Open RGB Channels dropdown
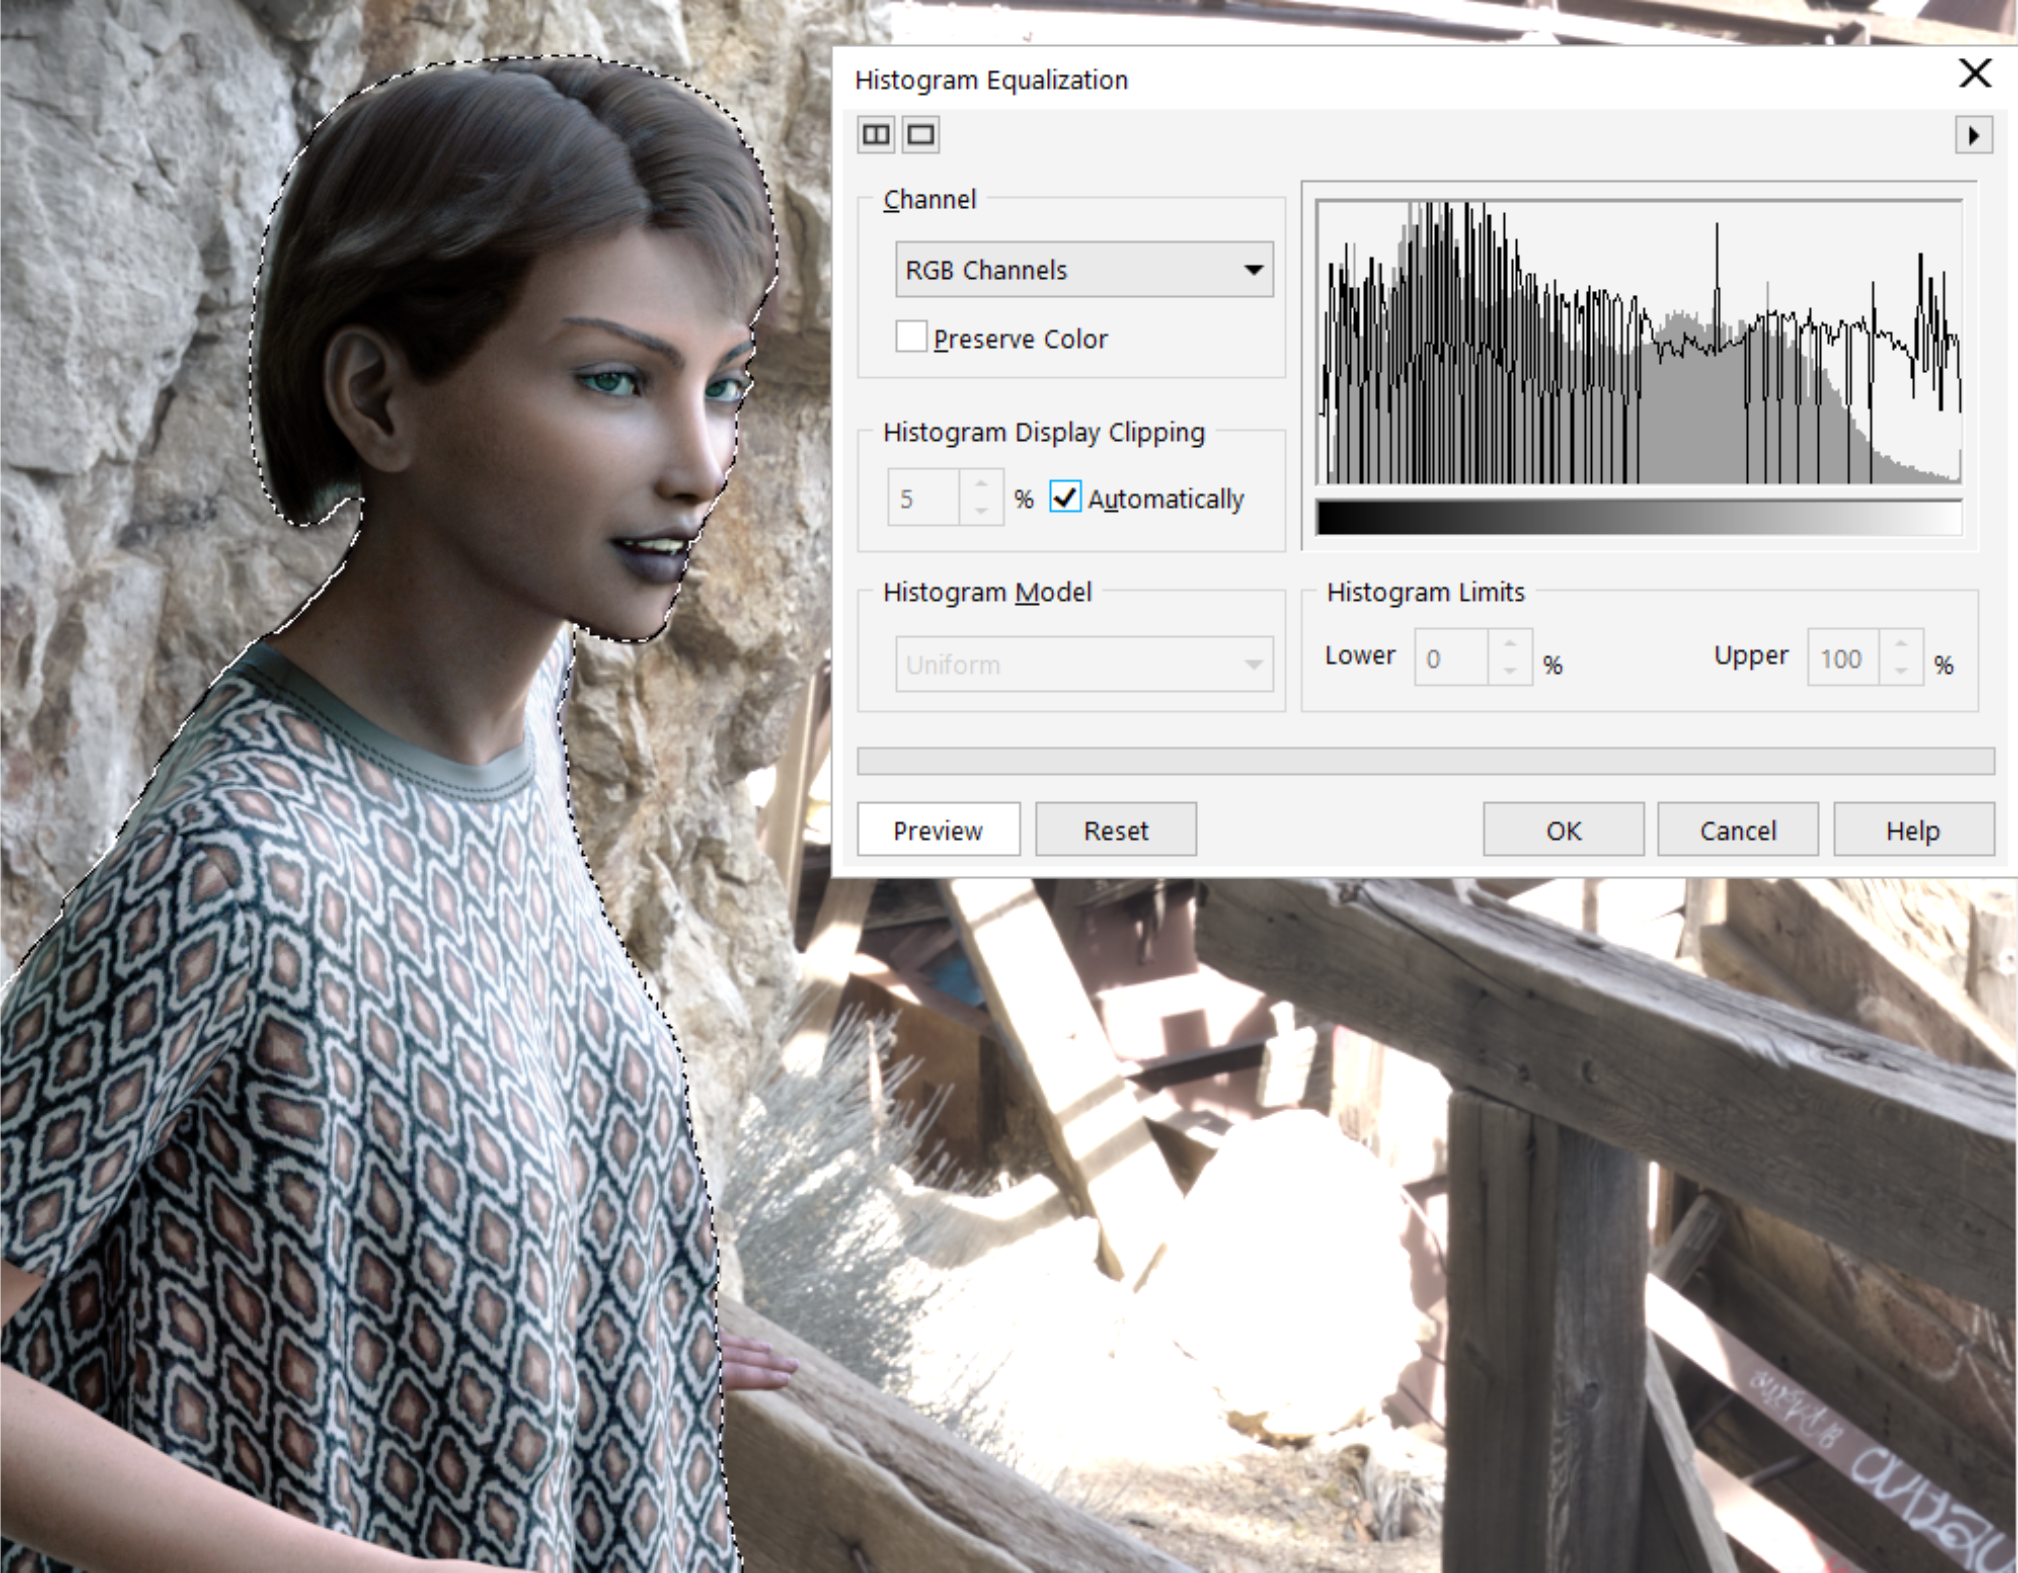 click(x=1083, y=269)
